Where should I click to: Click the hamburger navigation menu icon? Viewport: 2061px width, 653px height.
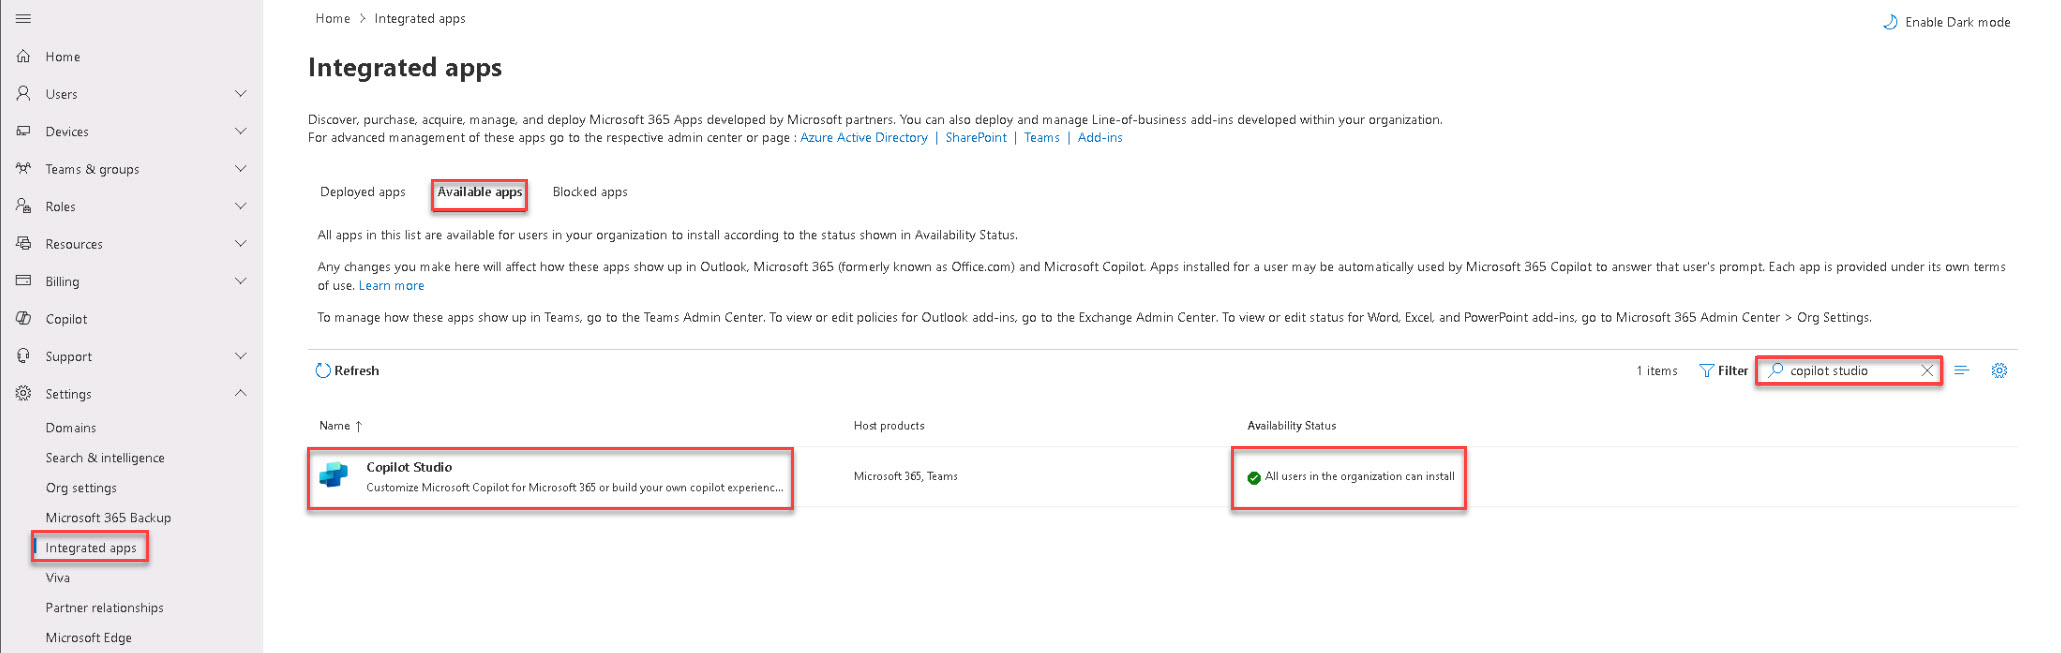[x=23, y=19]
